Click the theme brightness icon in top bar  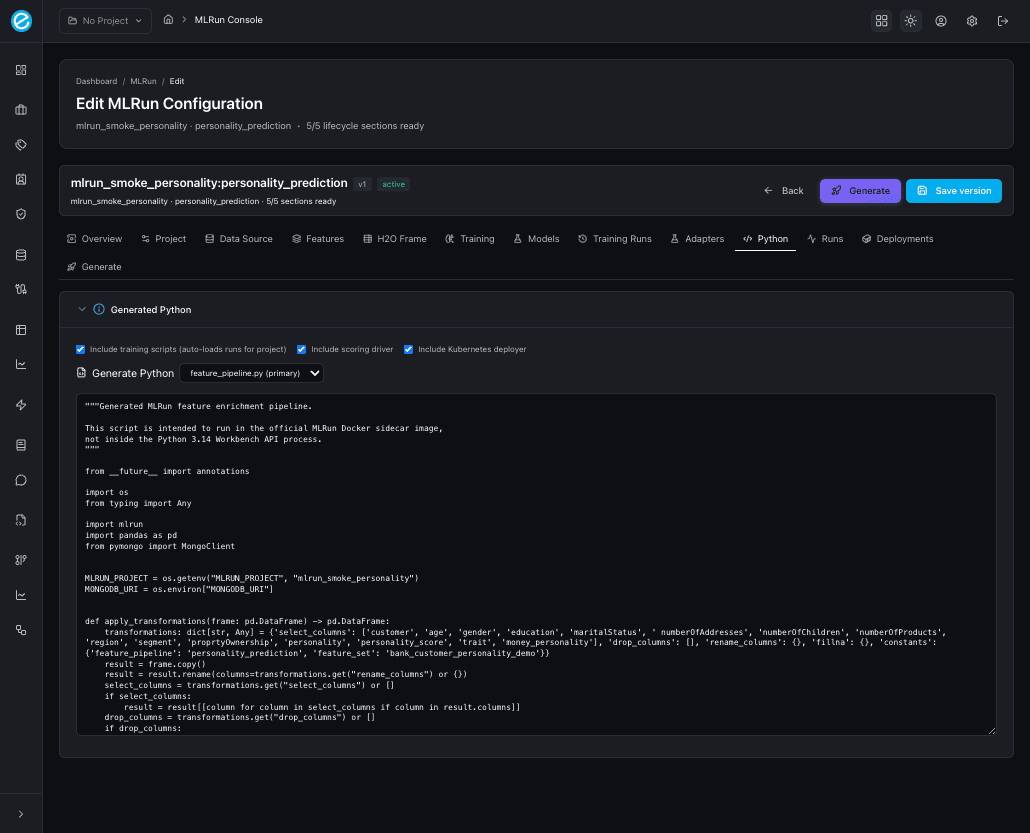tap(910, 20)
